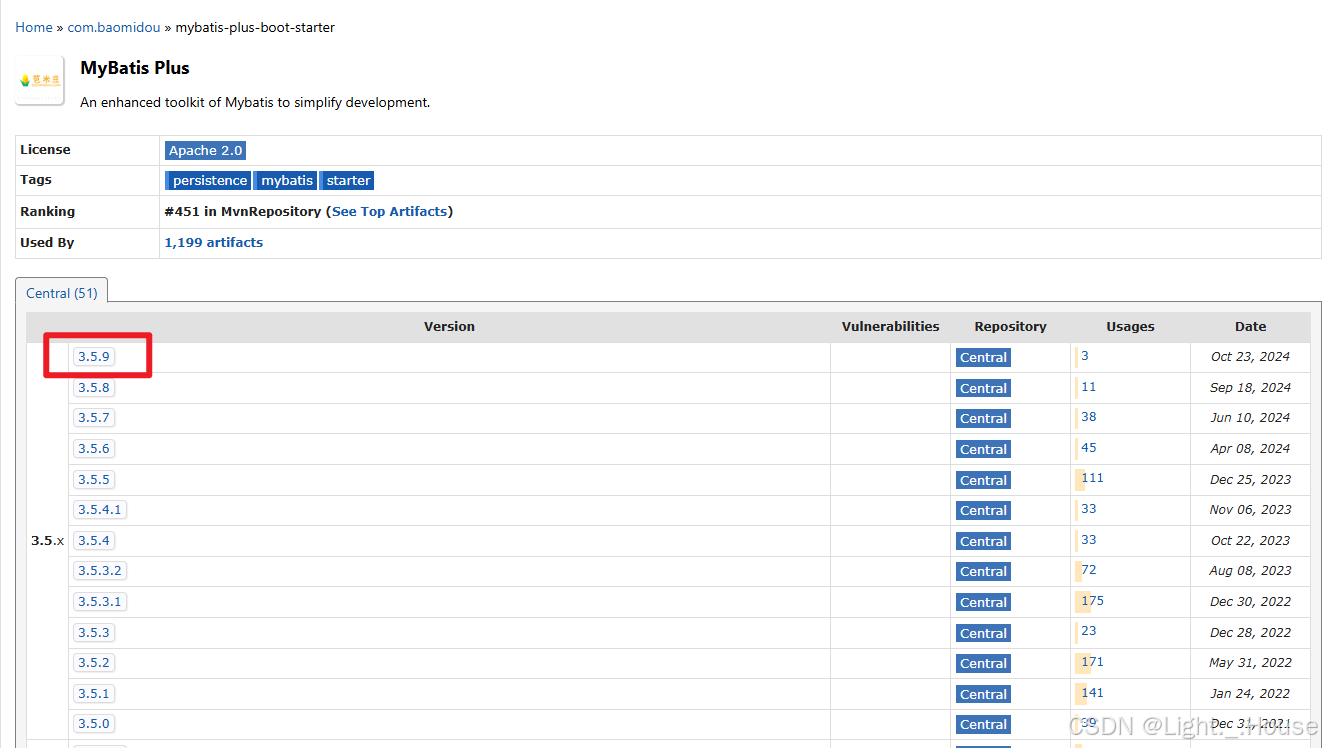The image size is (1322, 748).
Task: Open version 3.5.7
Action: 94,418
